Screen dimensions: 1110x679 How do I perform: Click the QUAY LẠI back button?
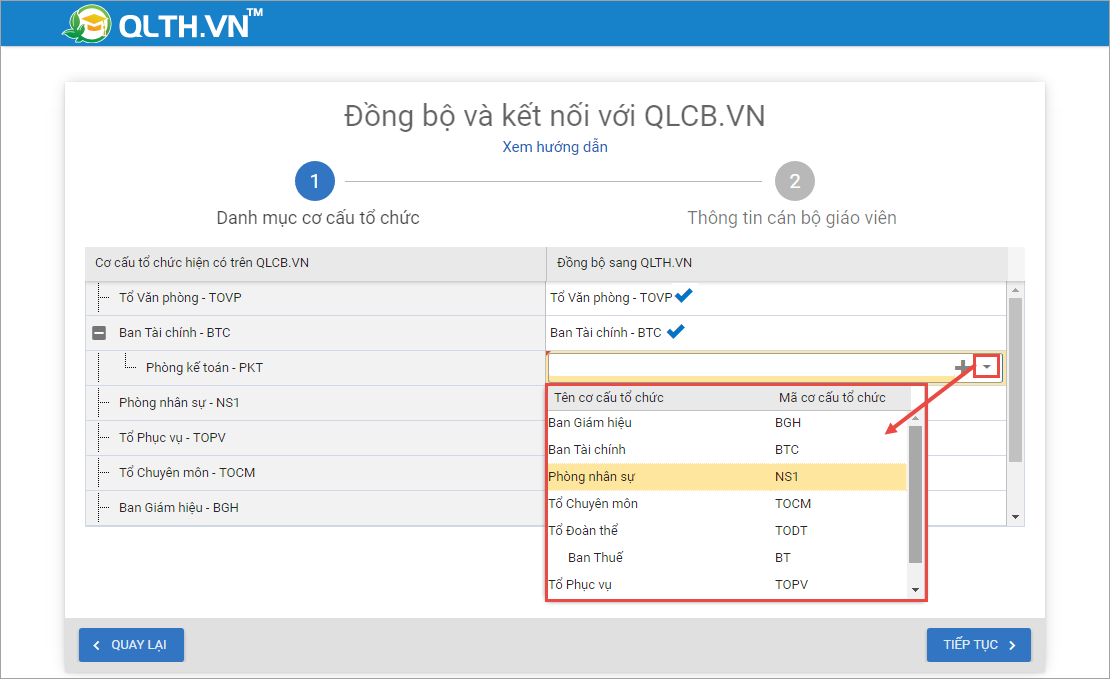pos(131,645)
